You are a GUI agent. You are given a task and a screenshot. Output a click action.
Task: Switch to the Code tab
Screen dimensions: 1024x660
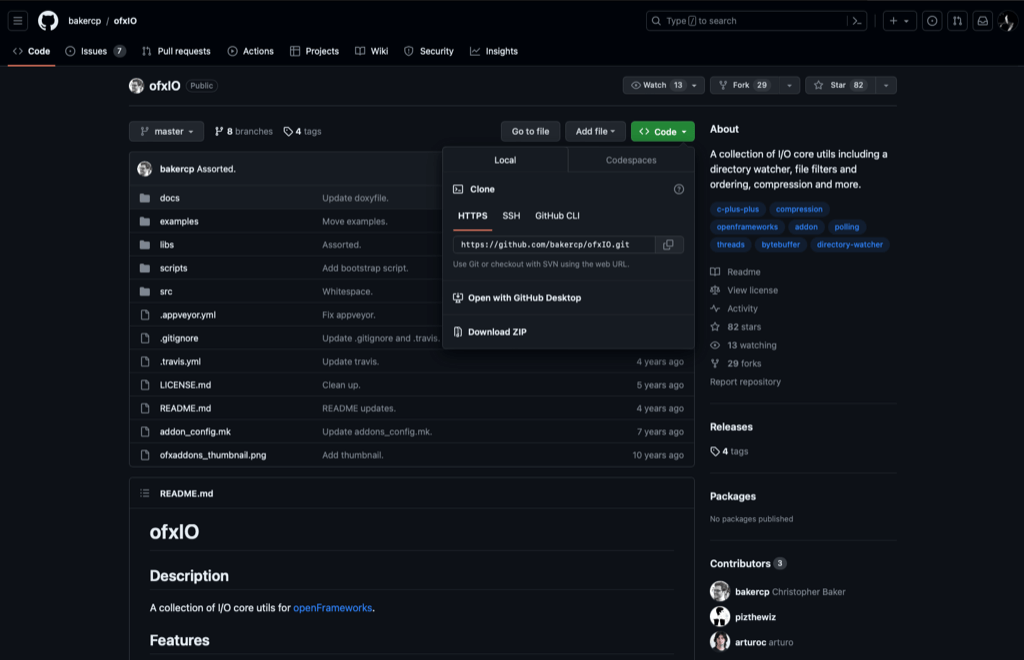pos(31,51)
